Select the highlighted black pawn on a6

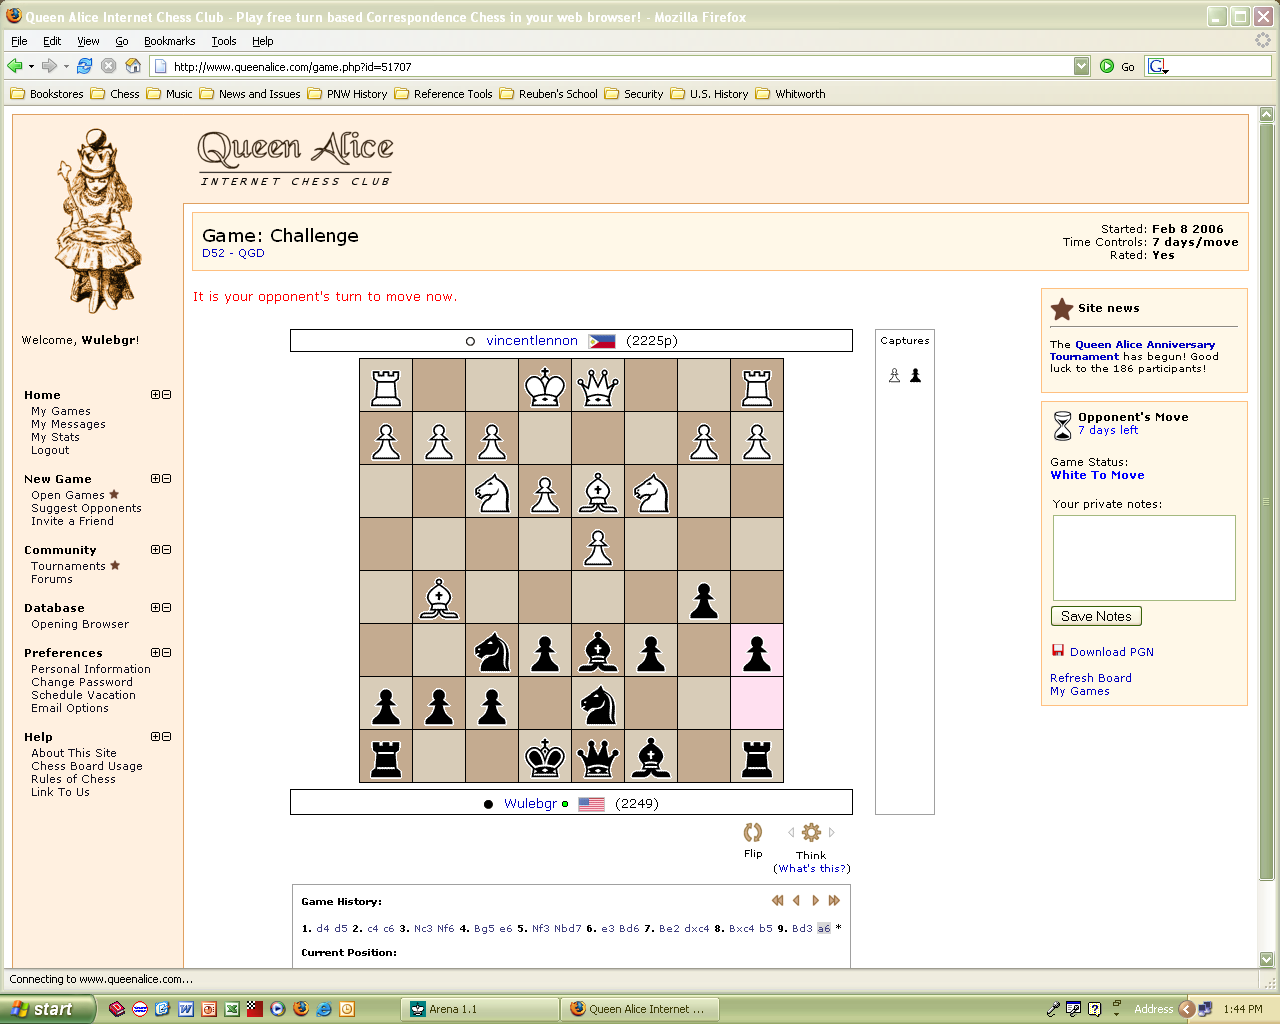(x=757, y=651)
